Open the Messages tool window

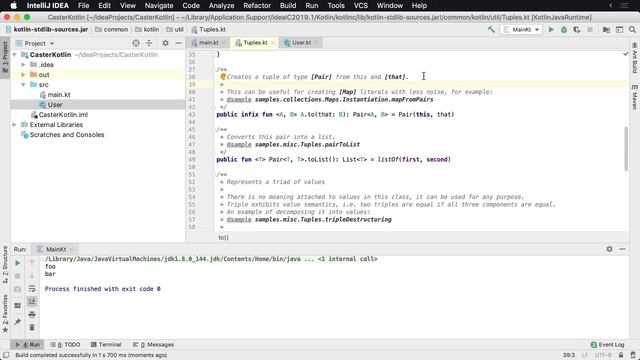tap(153, 344)
